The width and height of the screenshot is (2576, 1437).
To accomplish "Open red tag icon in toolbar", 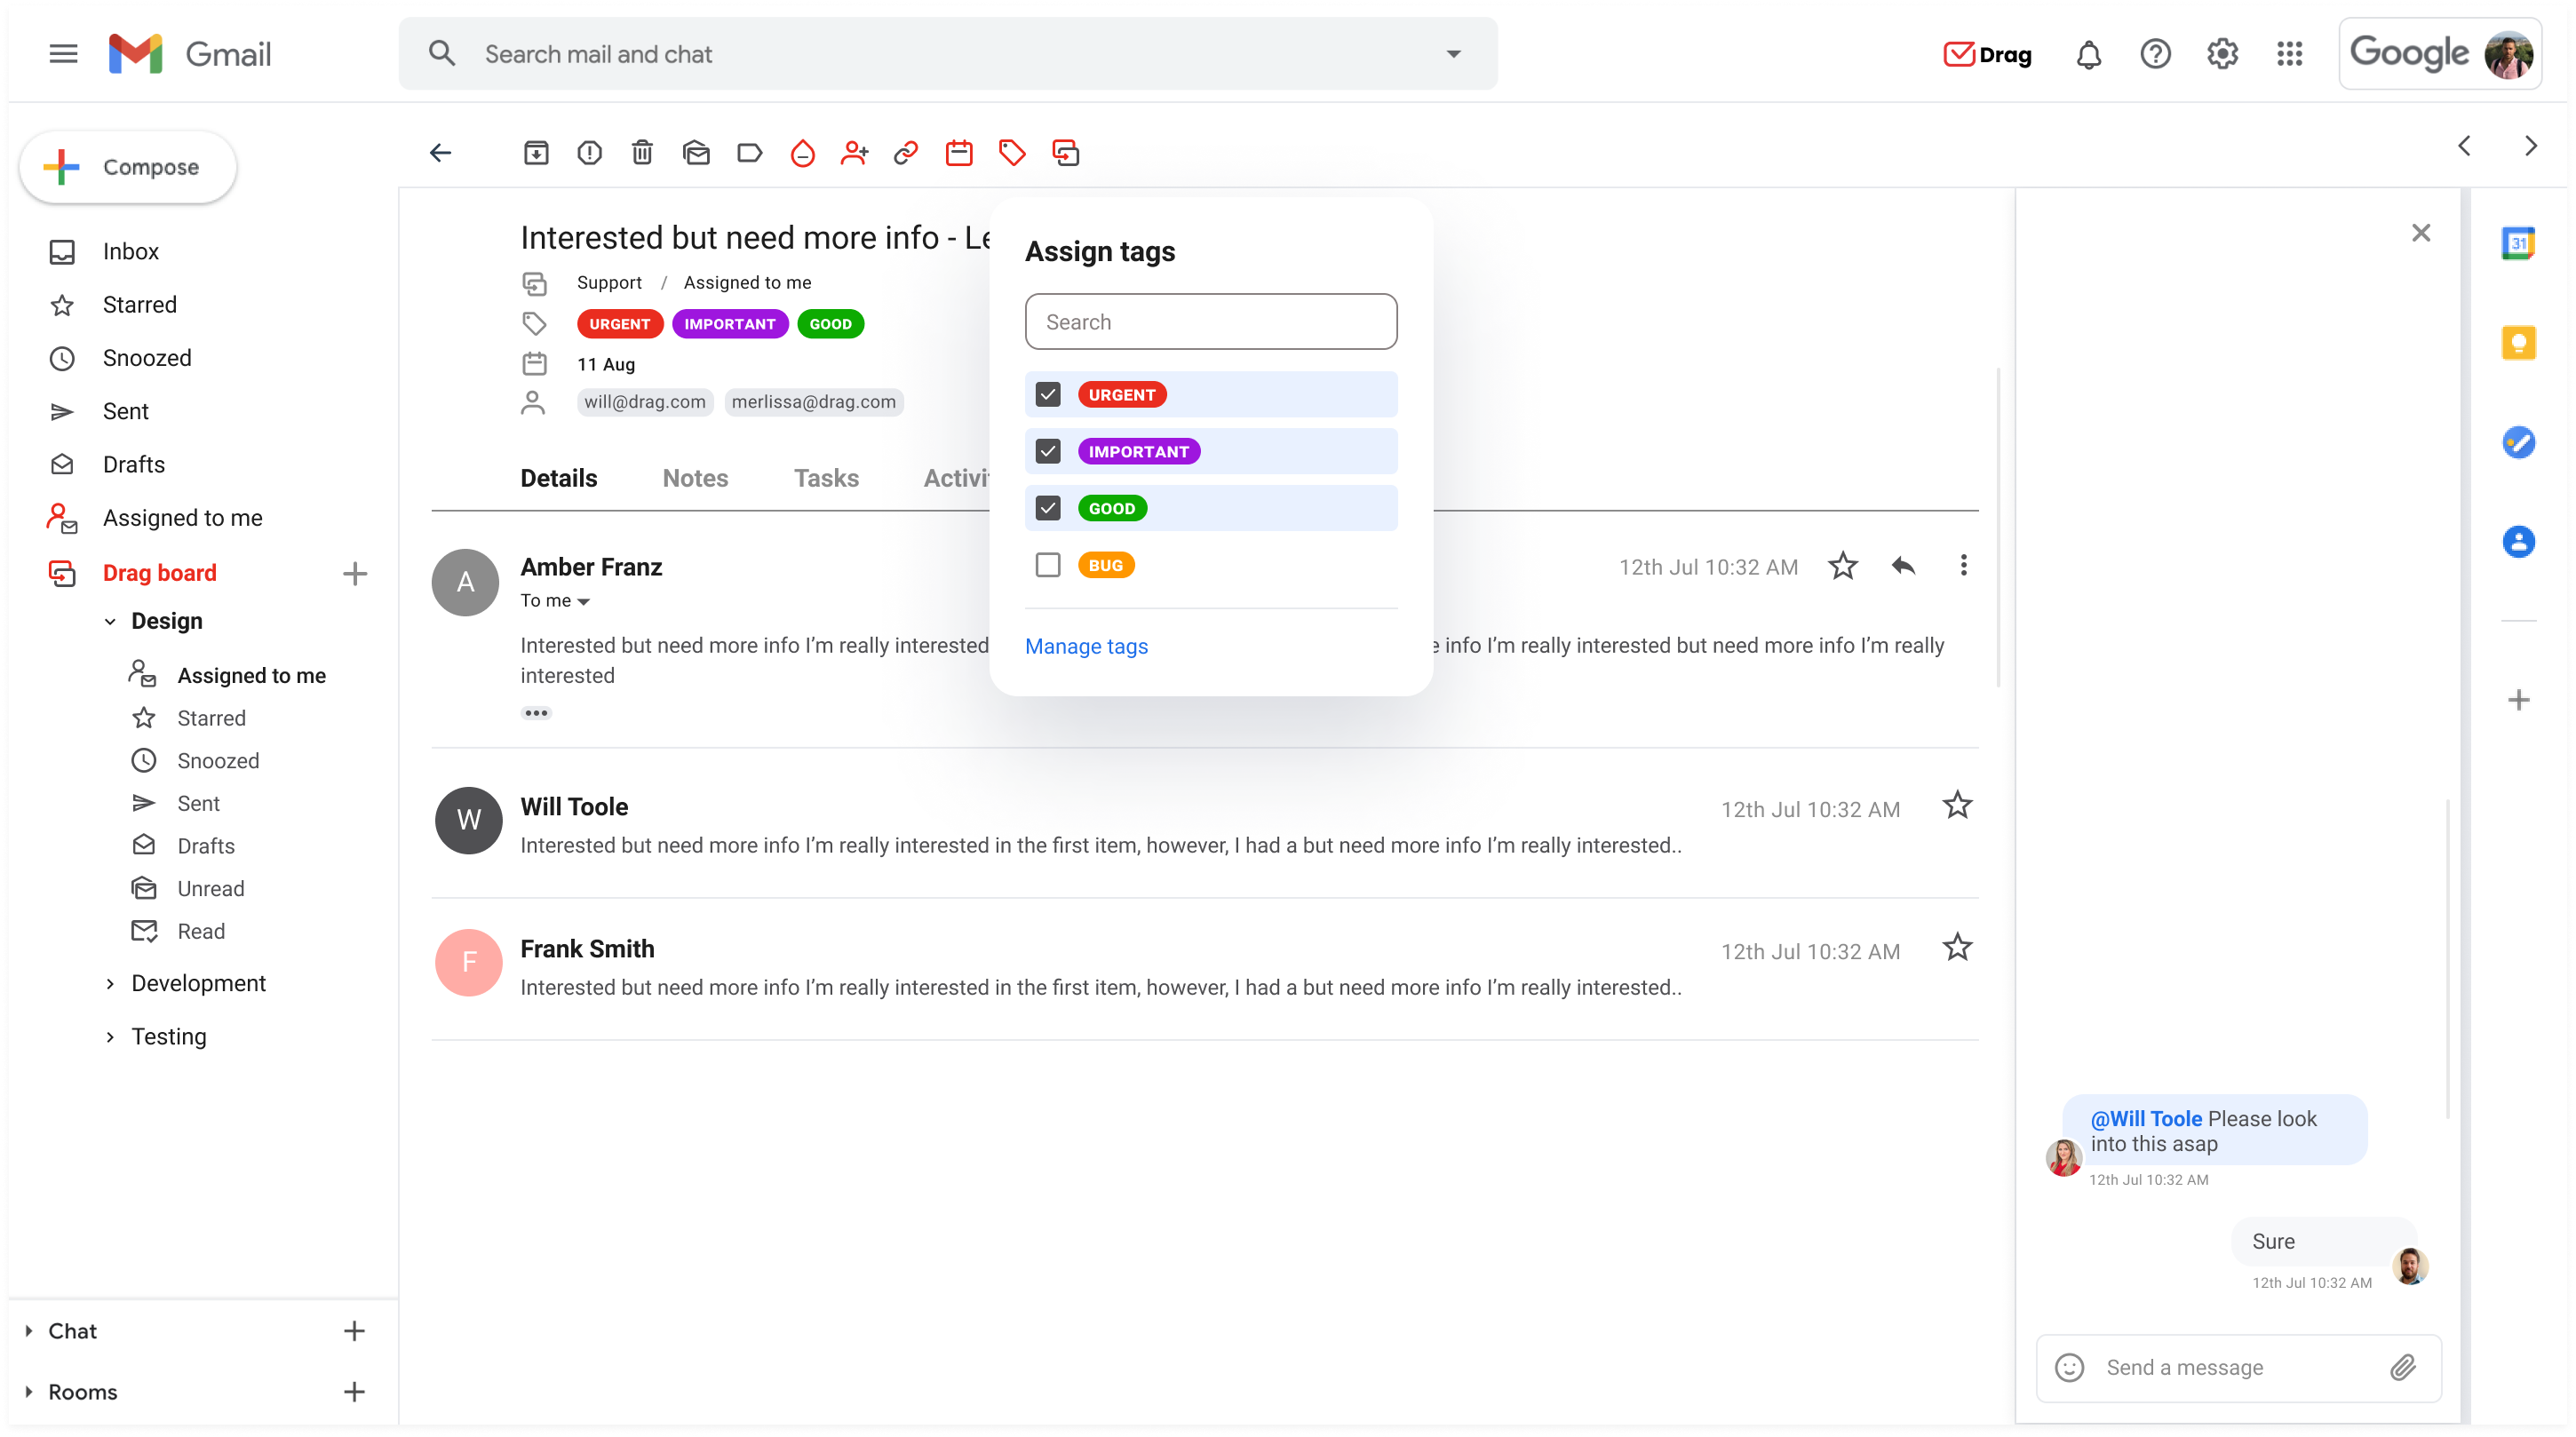I will click(x=1012, y=153).
